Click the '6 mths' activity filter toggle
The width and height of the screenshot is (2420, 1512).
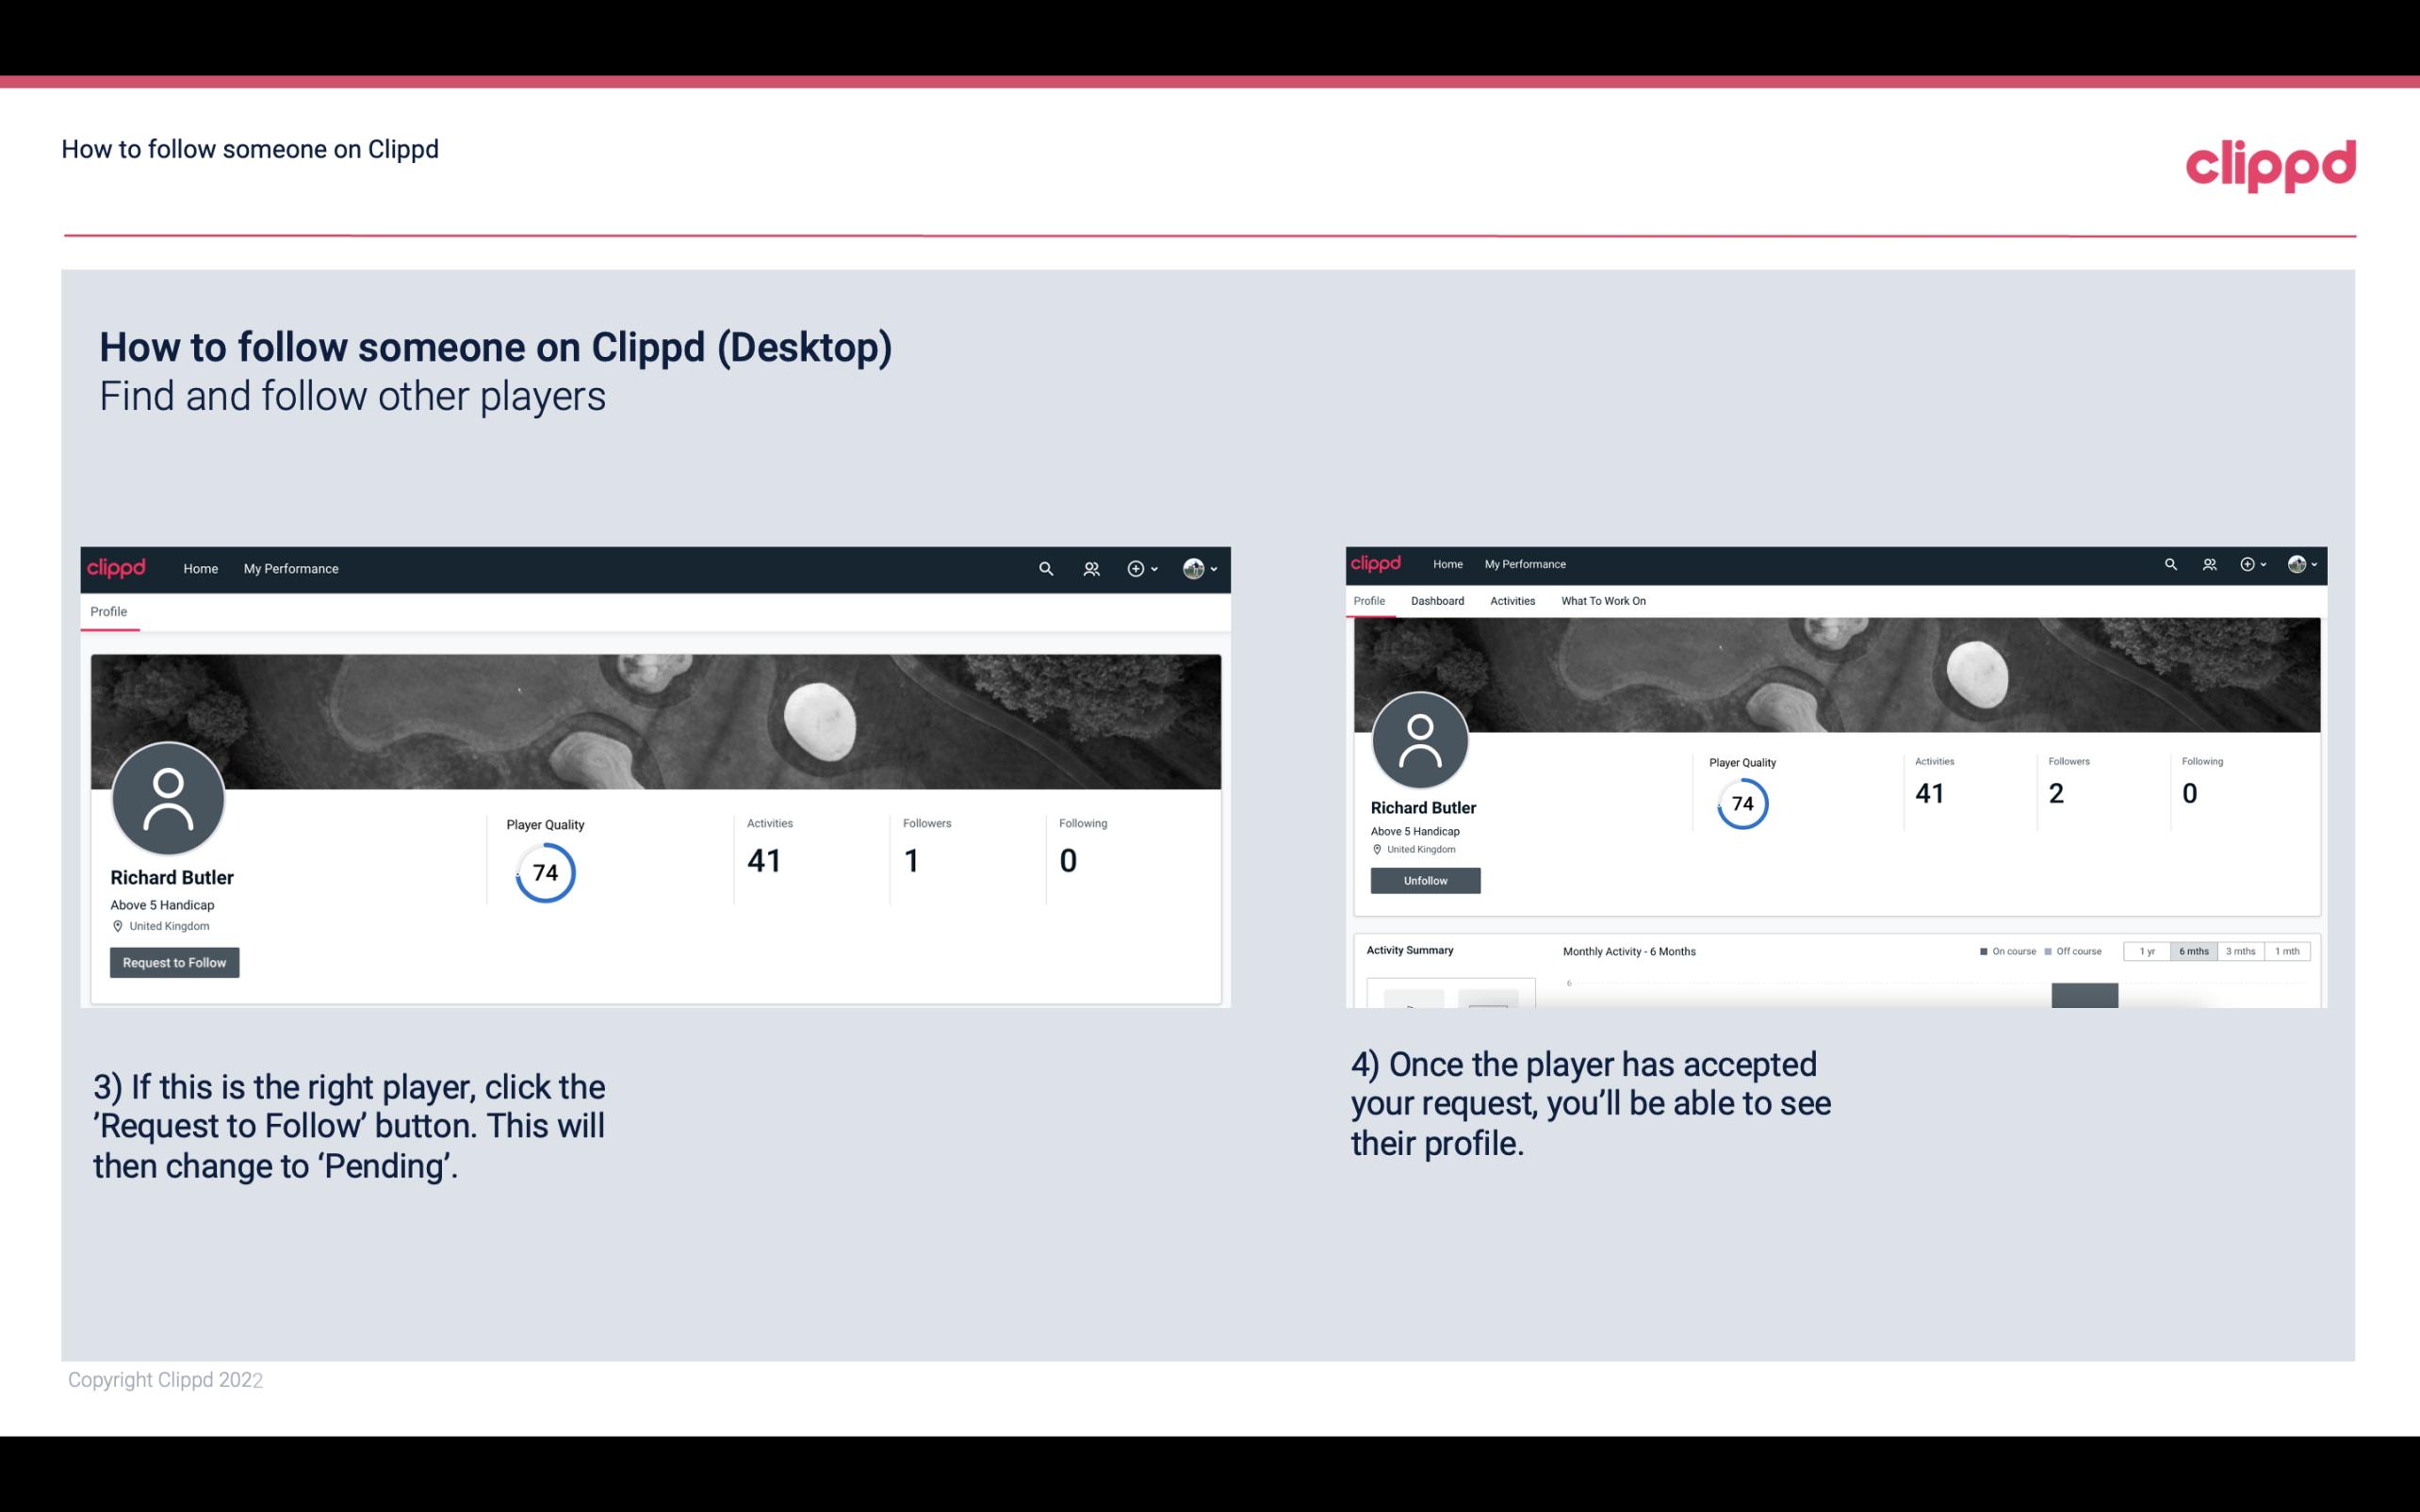pyautogui.click(x=2192, y=950)
